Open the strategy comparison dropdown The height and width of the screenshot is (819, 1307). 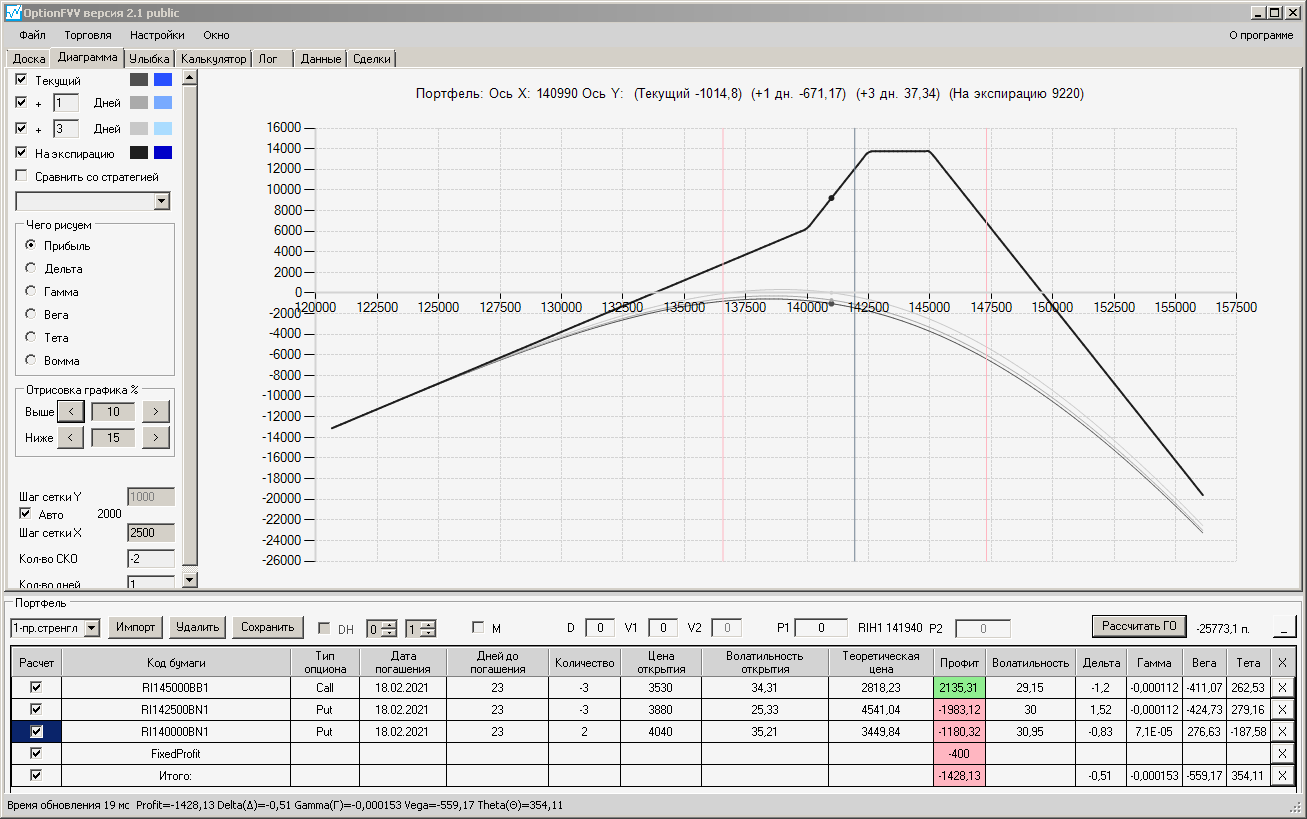tap(162, 201)
